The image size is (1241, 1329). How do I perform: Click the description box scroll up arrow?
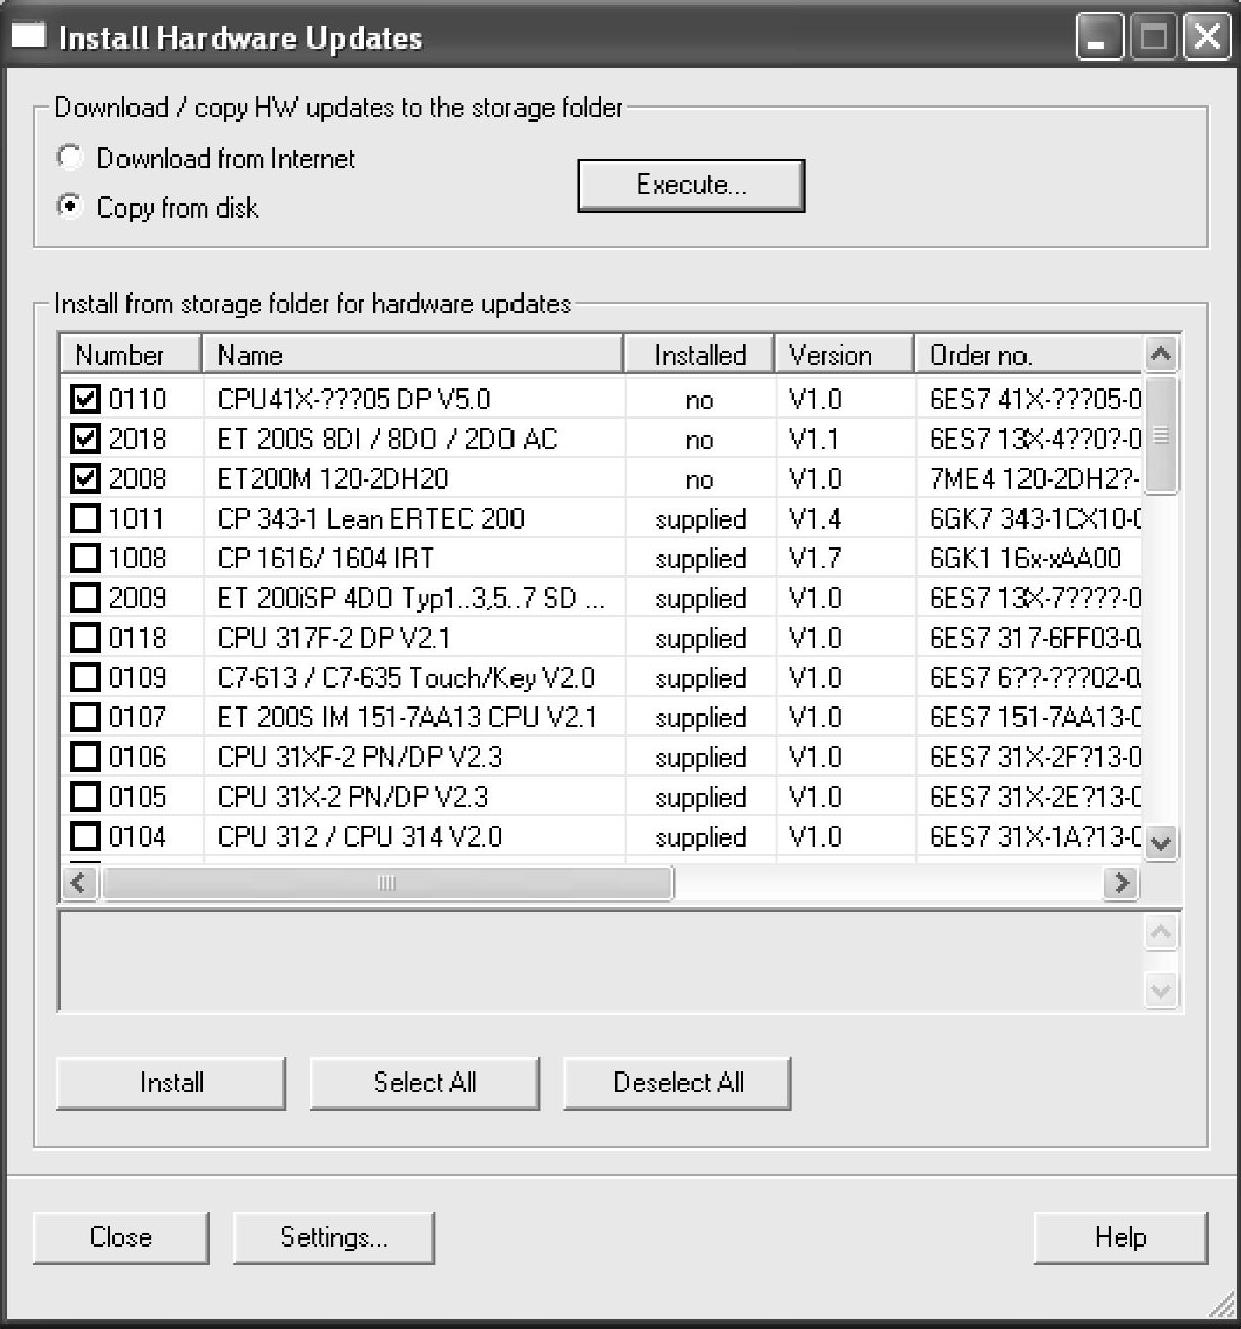[1161, 933]
